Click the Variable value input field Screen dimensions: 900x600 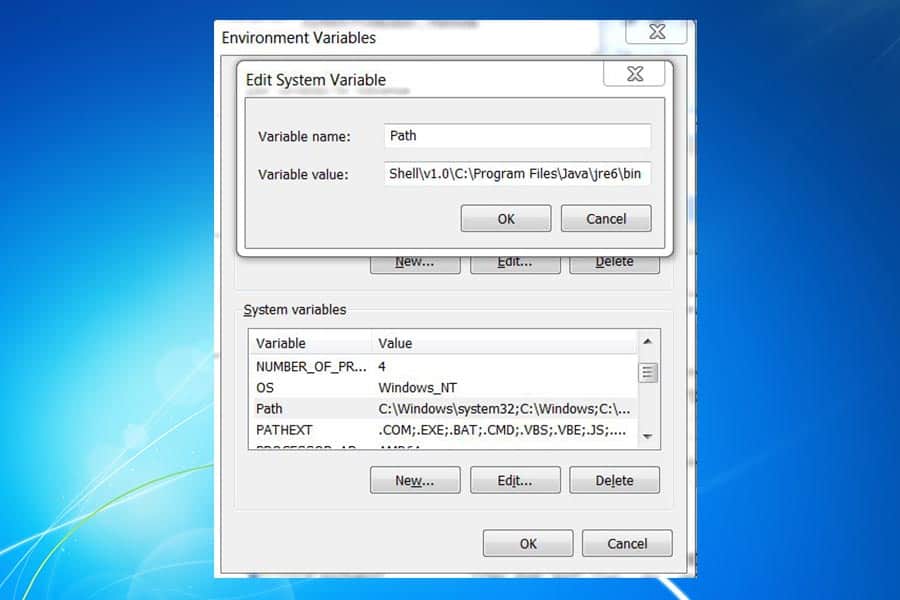tap(517, 173)
